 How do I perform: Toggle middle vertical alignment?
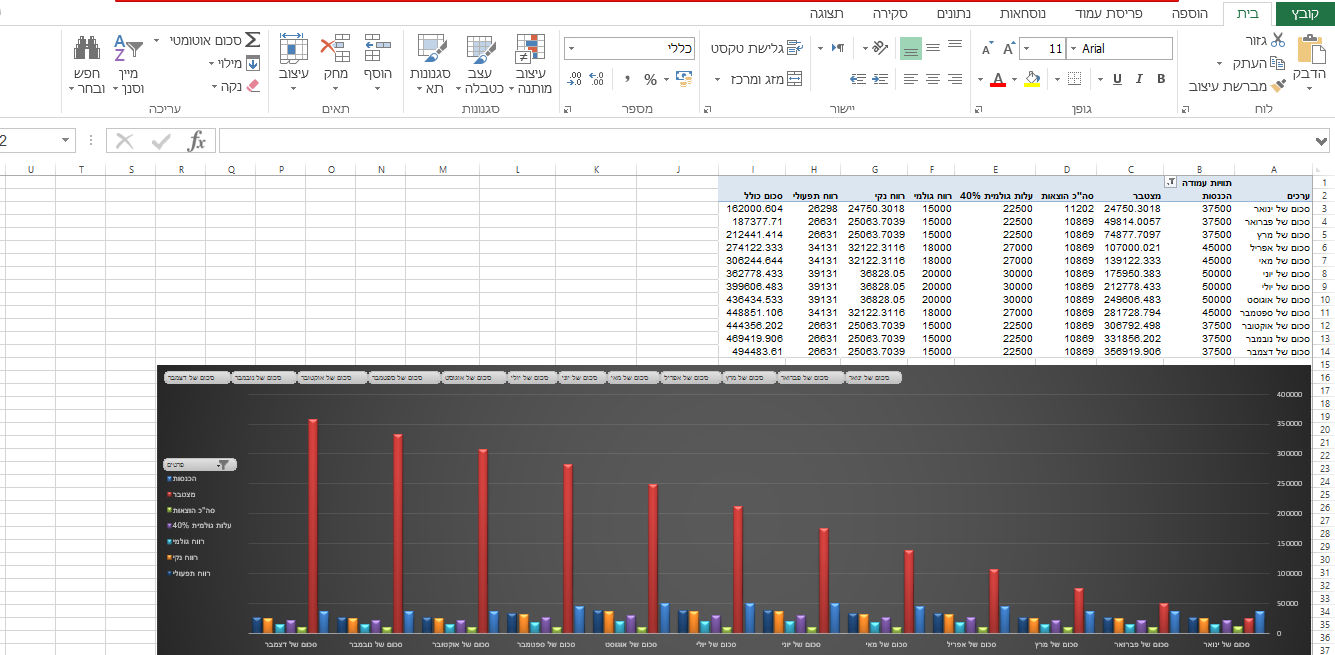[933, 47]
